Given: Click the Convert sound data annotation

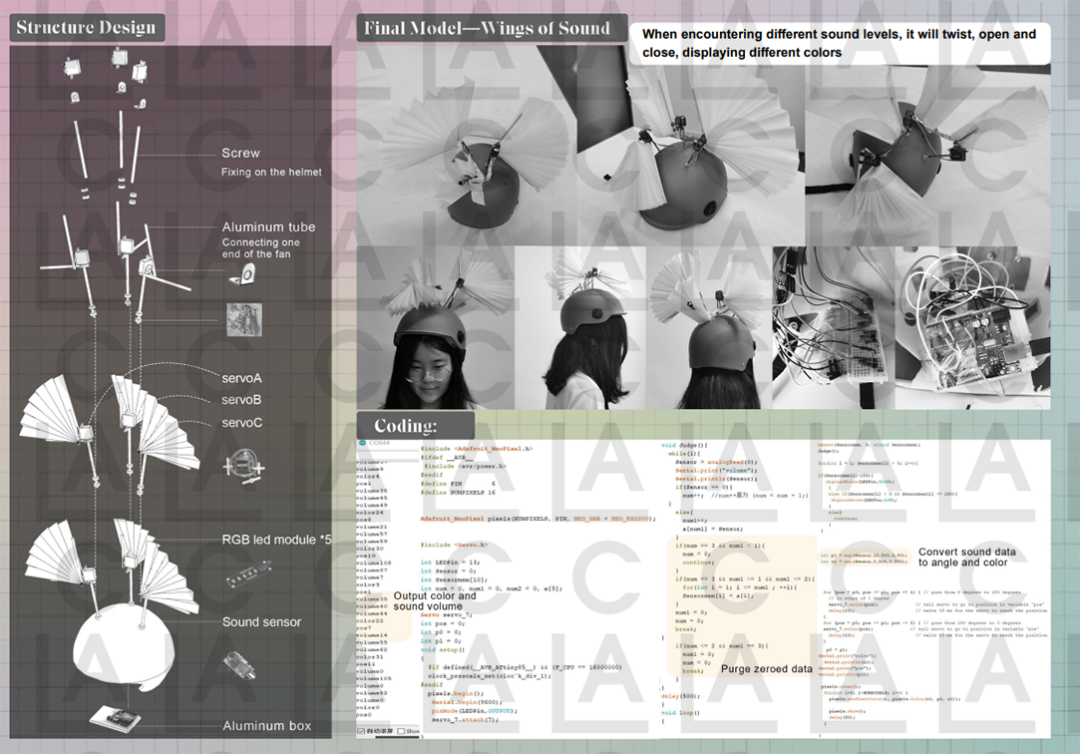Looking at the screenshot, I should (967, 557).
